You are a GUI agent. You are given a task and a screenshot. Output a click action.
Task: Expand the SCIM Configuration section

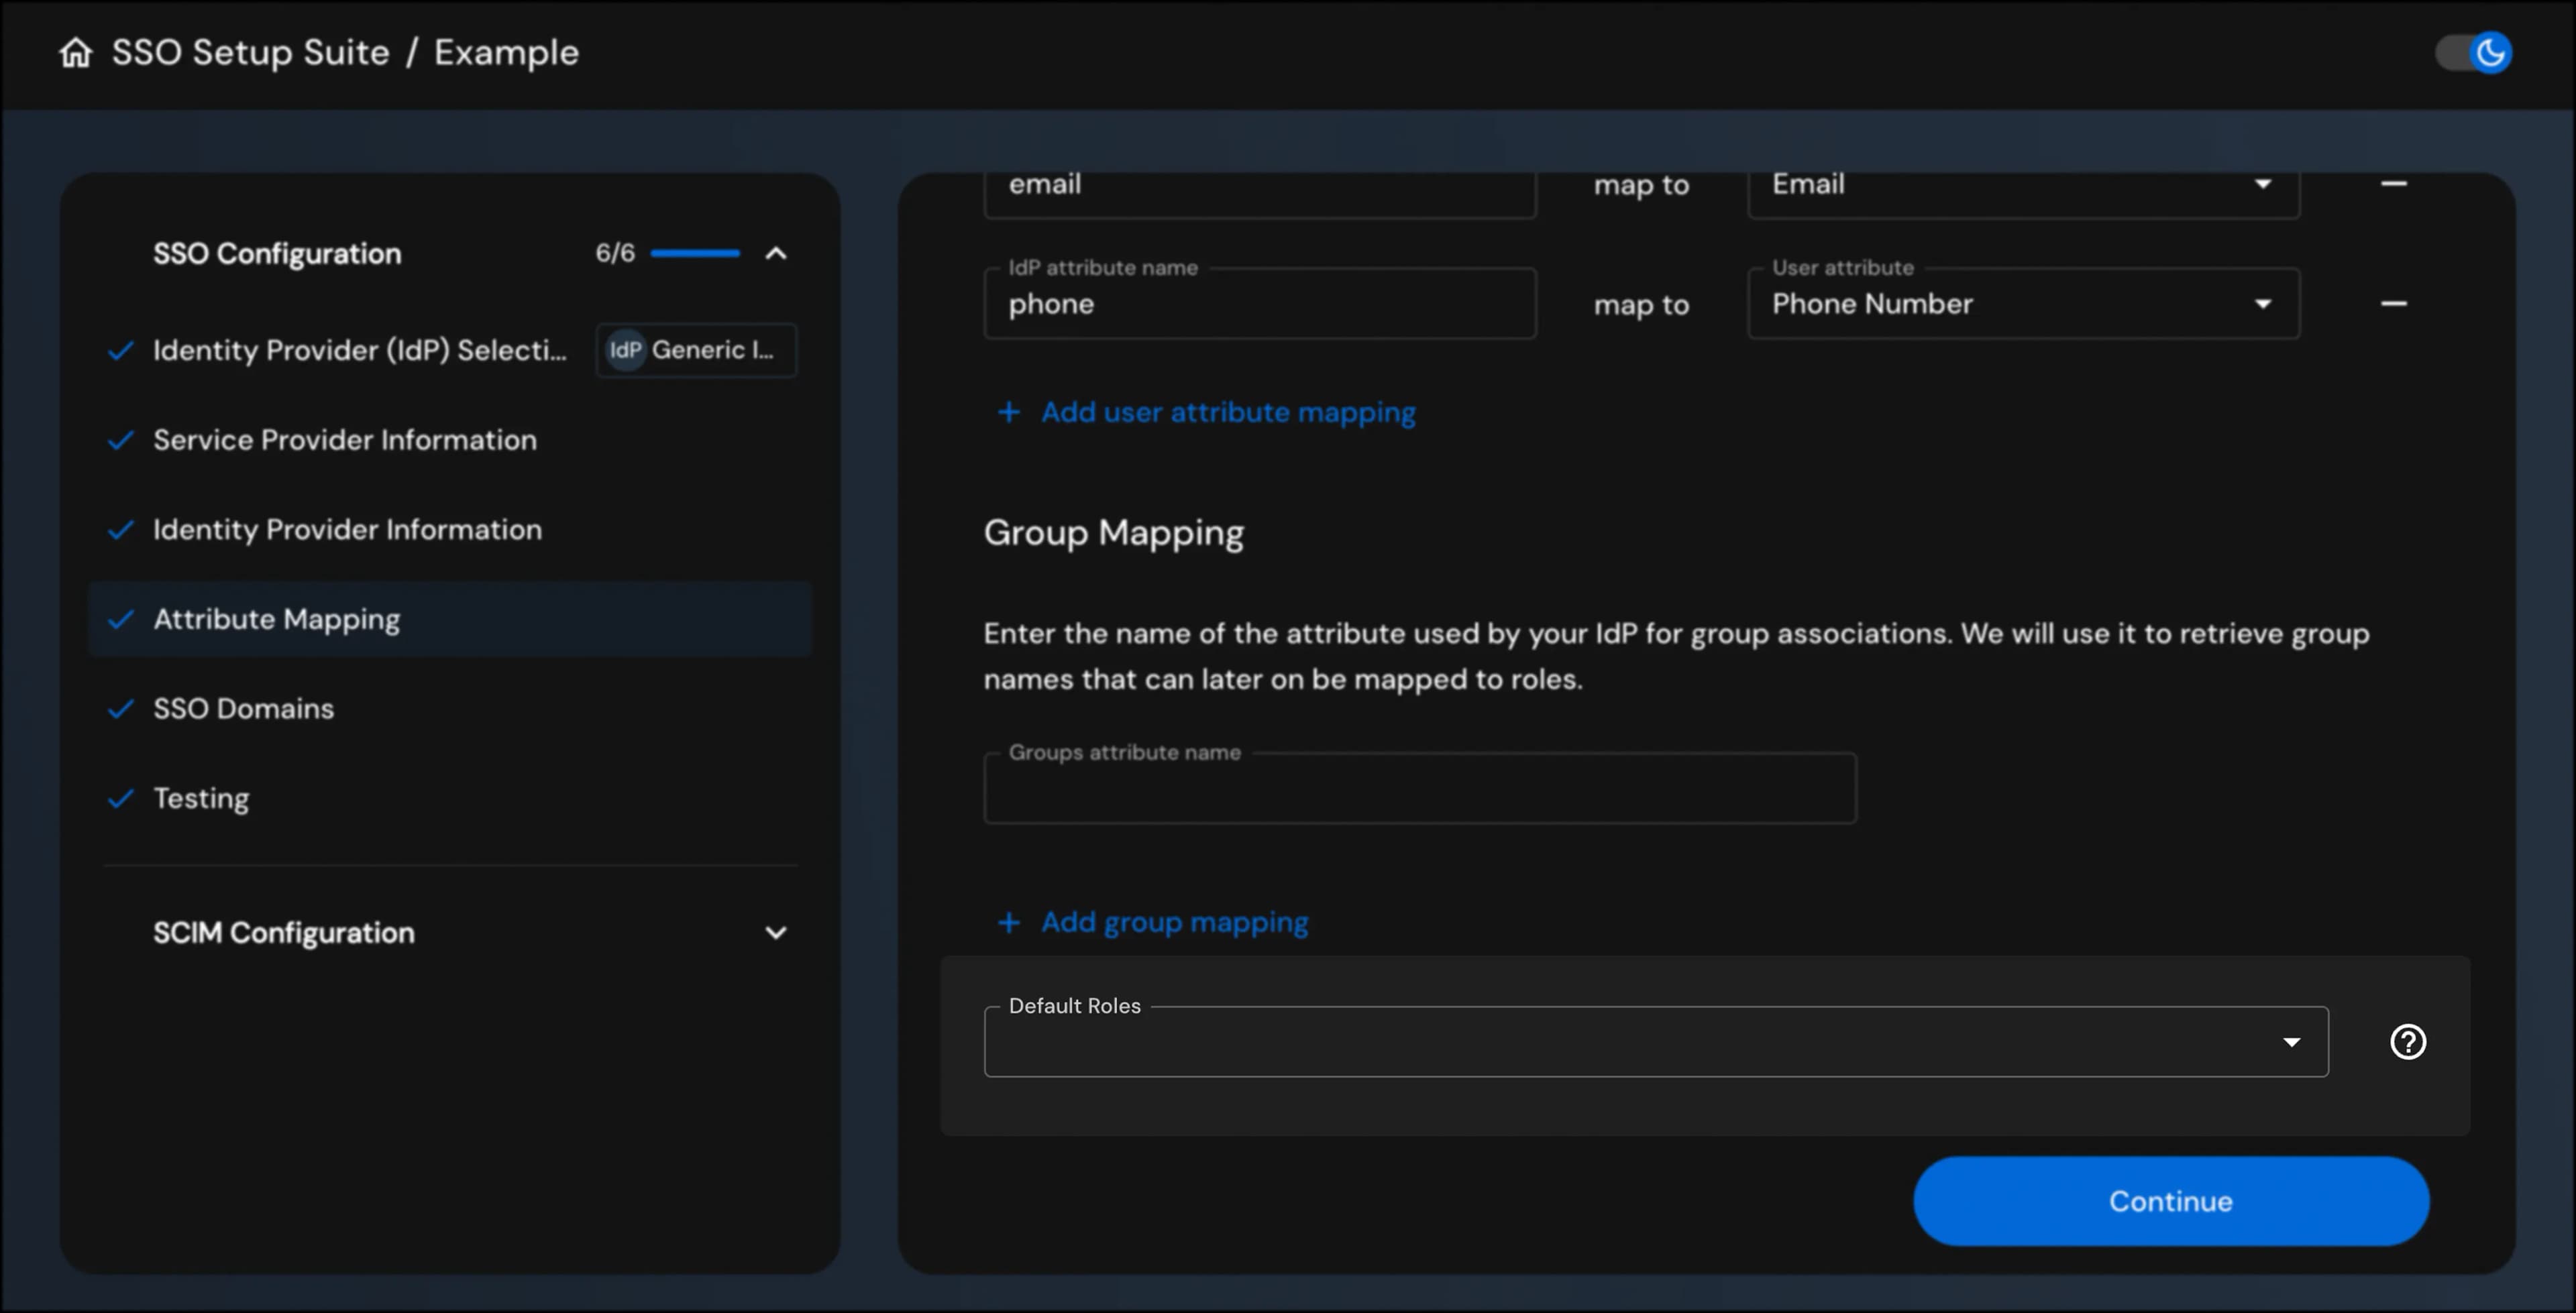click(x=775, y=932)
